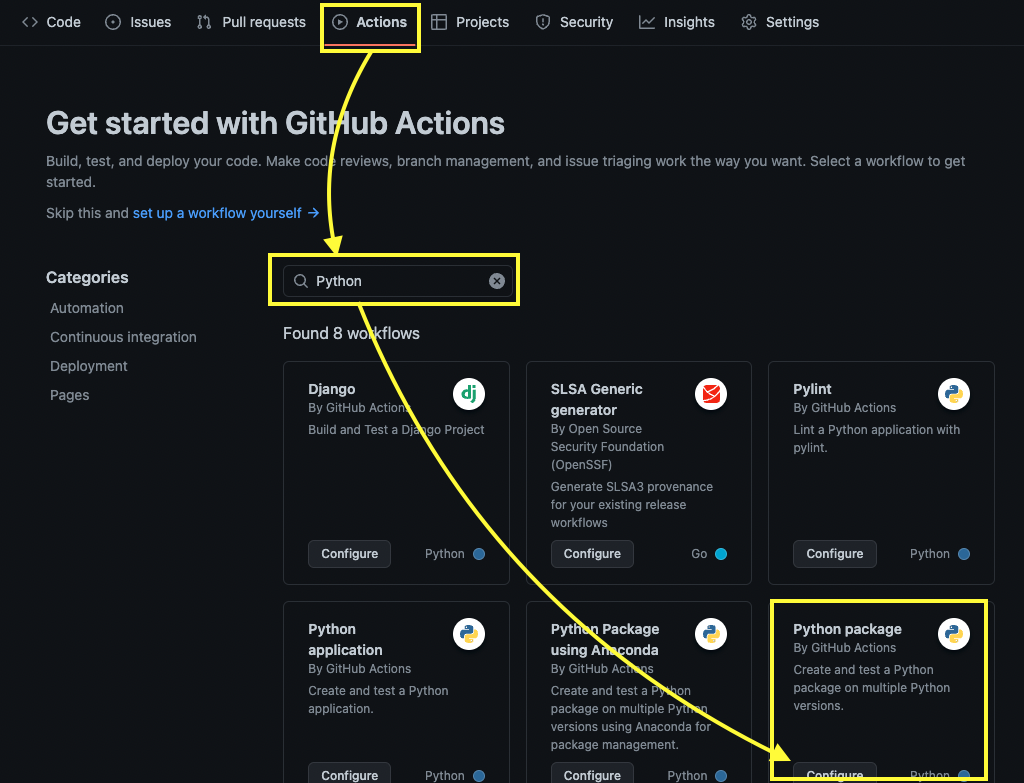1024x783 pixels.
Task: Configure the Pylint workflow
Action: [835, 554]
